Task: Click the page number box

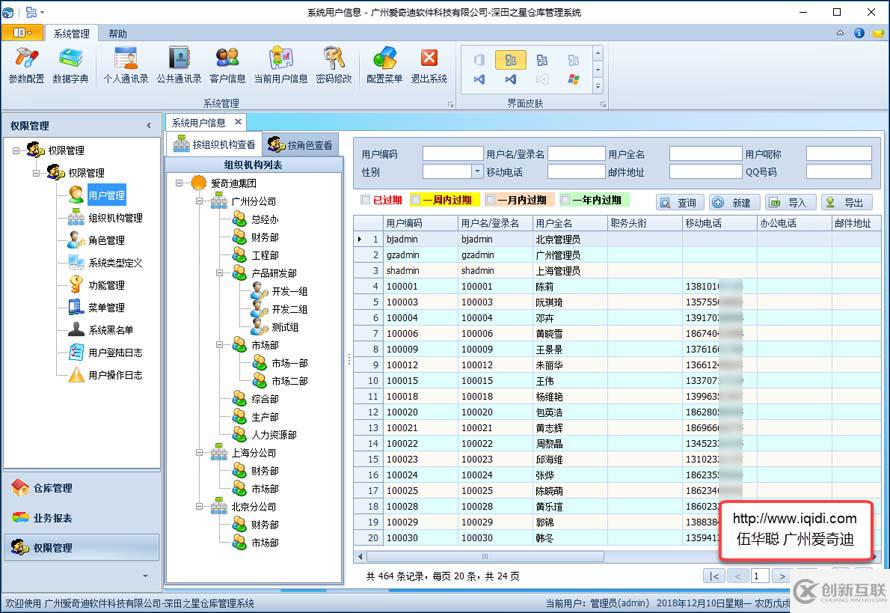Action: [x=759, y=576]
